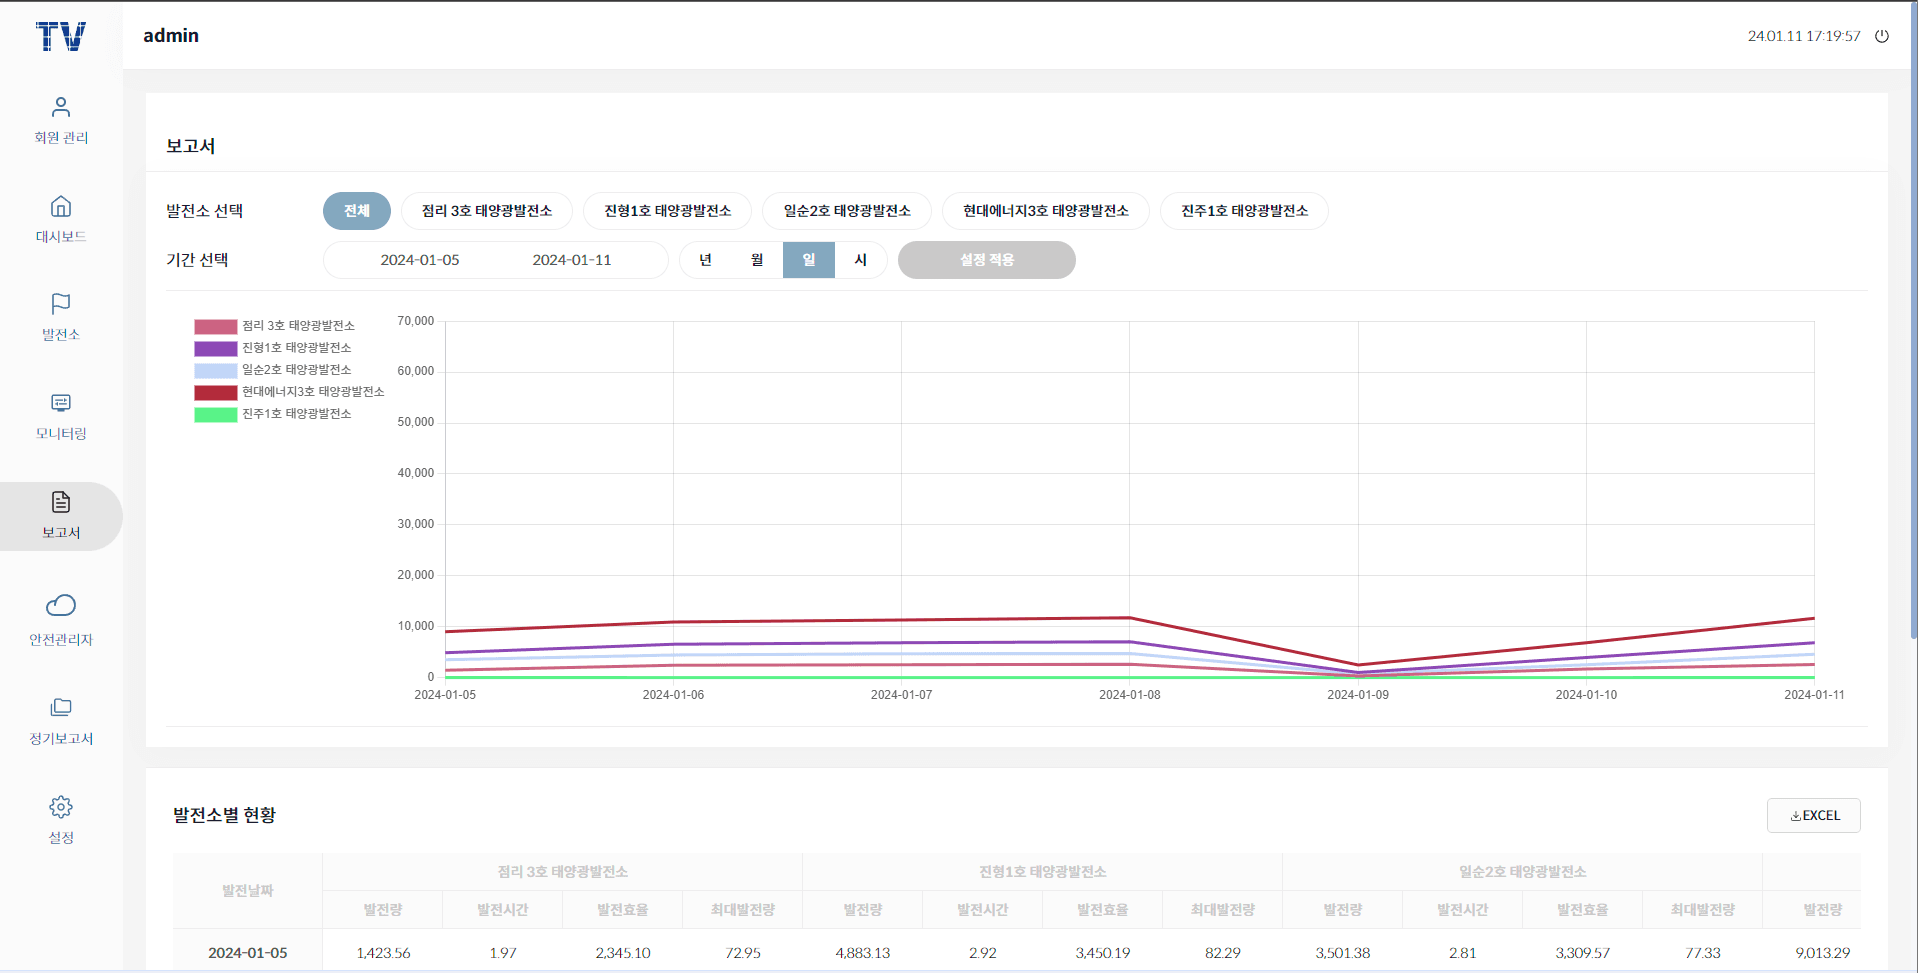Open the 발전소 flag icon
This screenshot has height=973, width=1918.
pyautogui.click(x=61, y=304)
